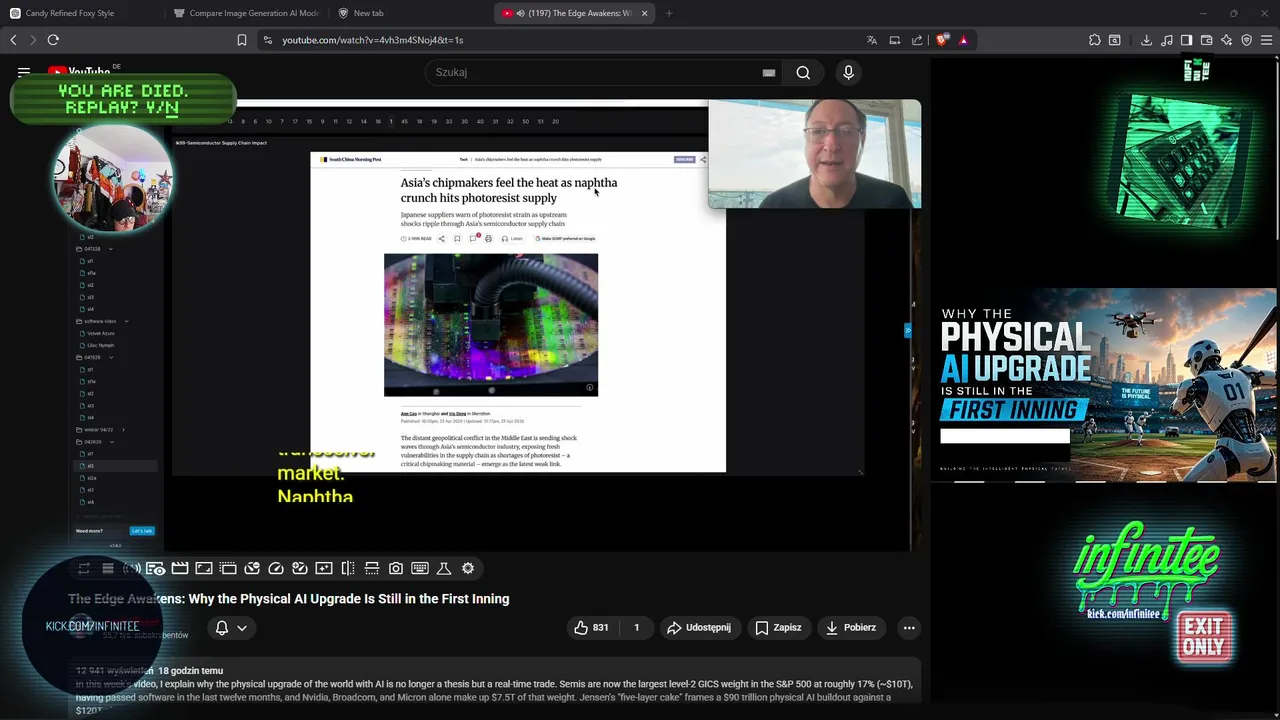Open the browser main hamburger menu
1280x720 pixels.
pos(1266,40)
